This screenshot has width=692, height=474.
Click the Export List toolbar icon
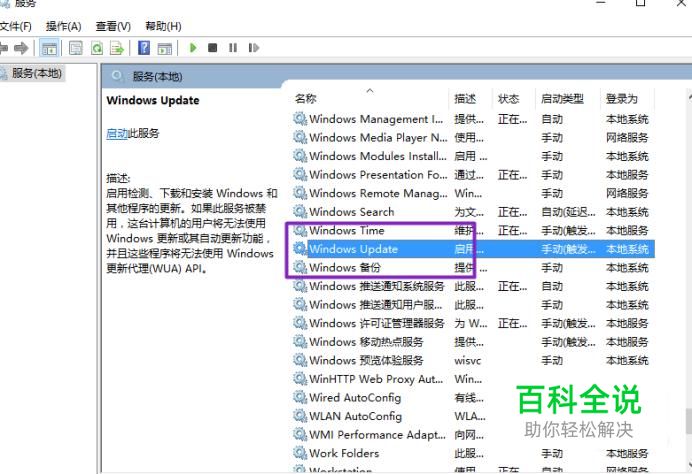pyautogui.click(x=117, y=48)
